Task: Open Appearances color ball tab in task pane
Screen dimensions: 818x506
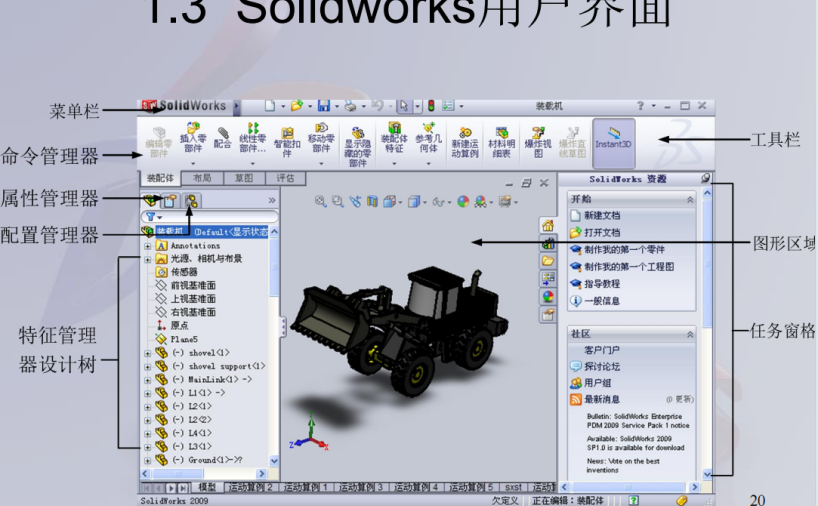Action: click(547, 296)
